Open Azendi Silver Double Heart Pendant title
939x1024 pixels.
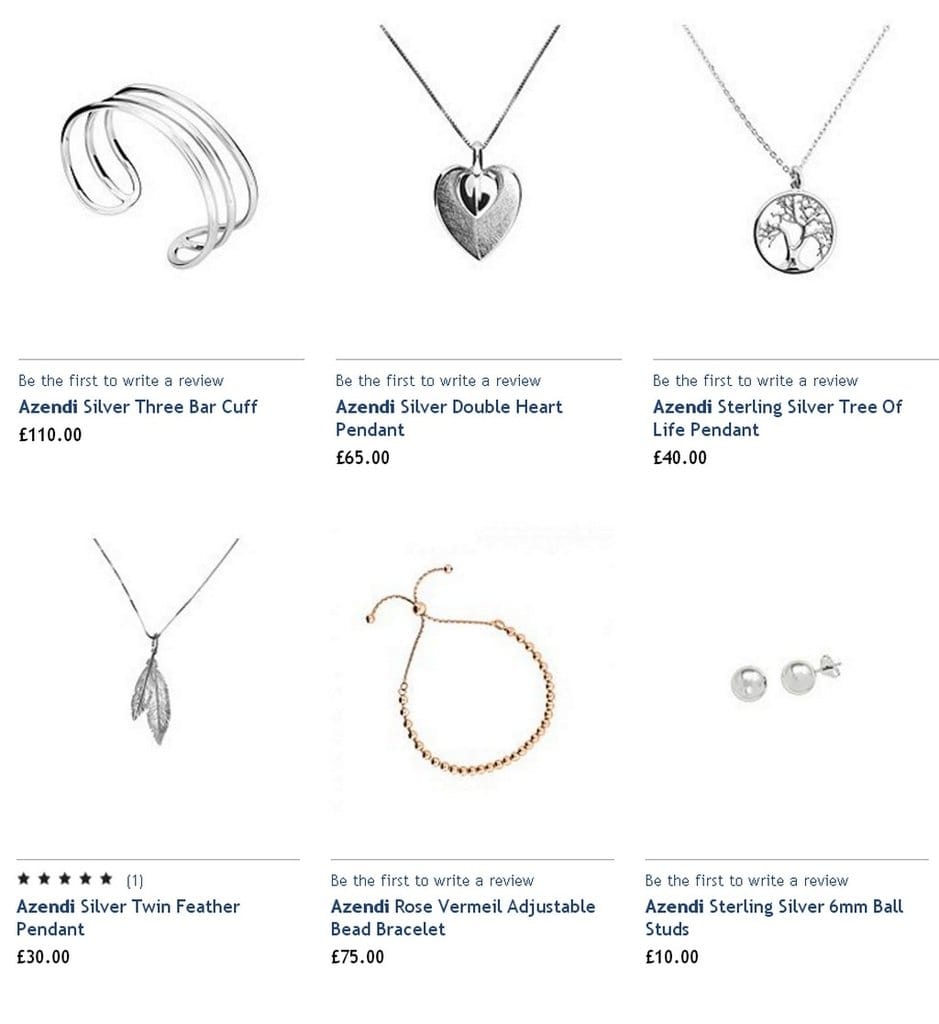click(x=449, y=418)
